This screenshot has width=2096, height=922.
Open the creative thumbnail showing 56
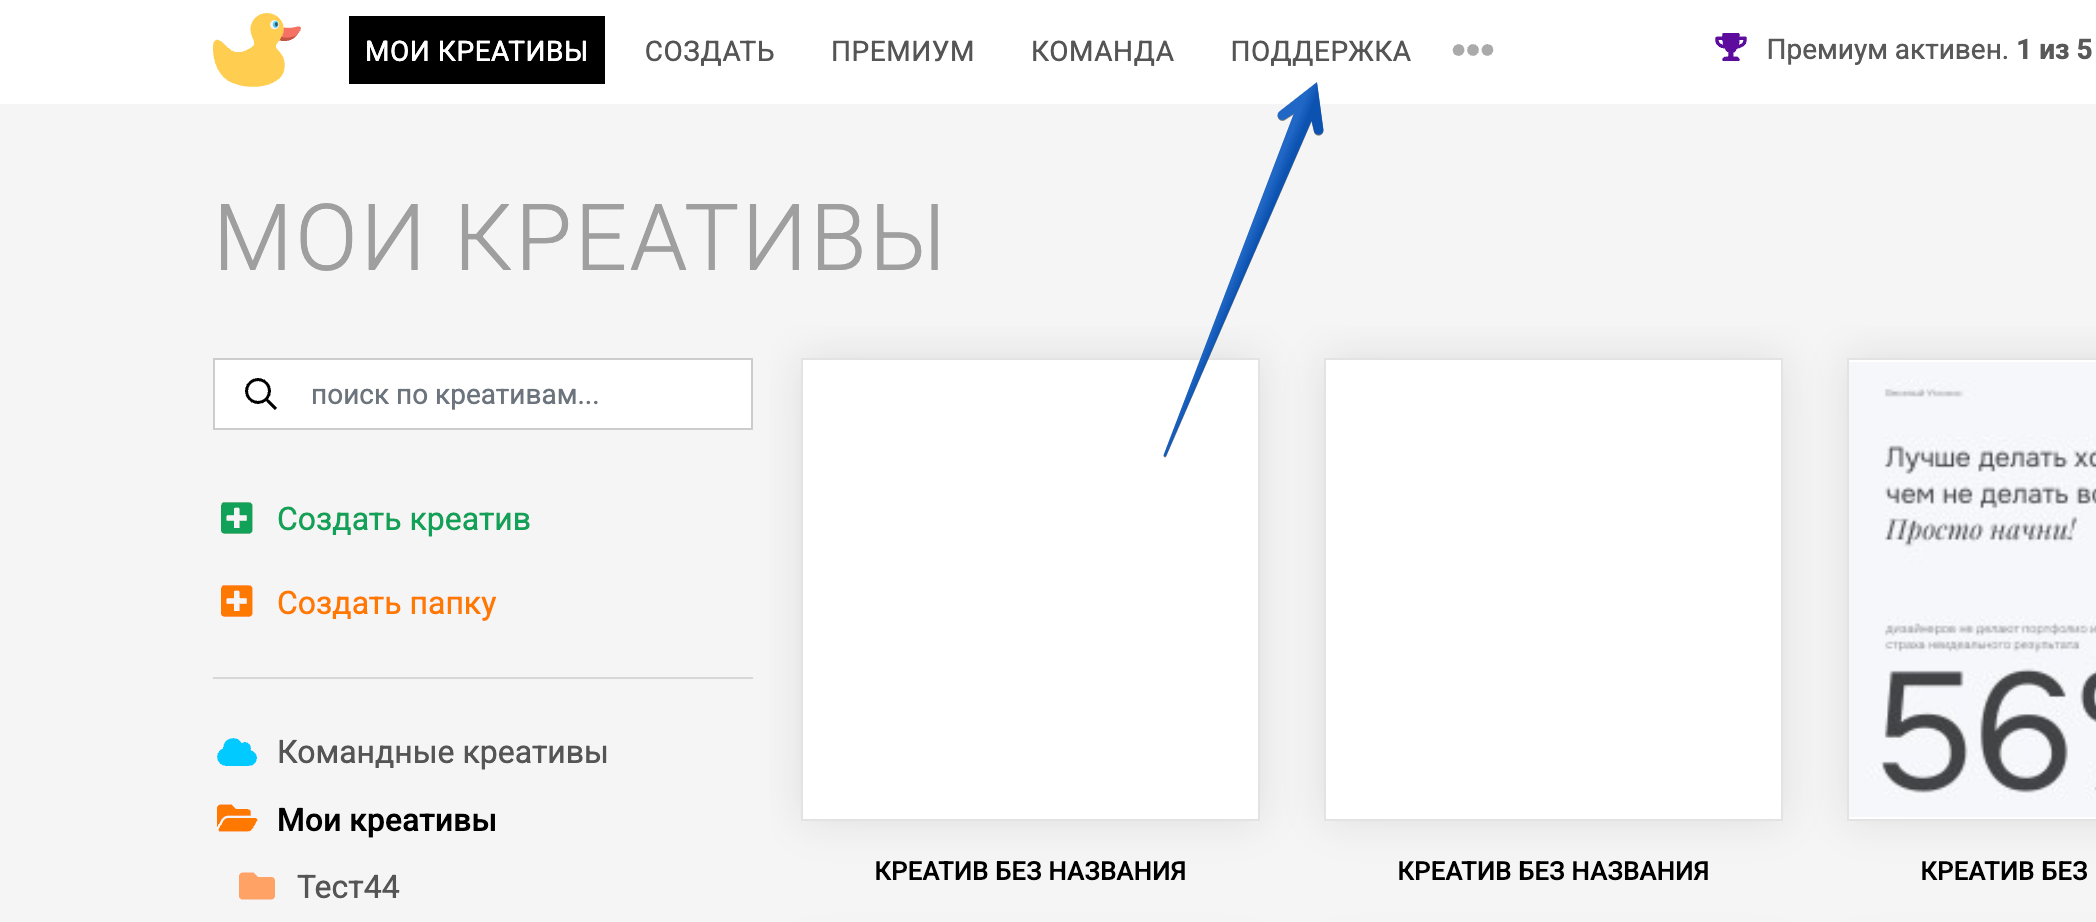1972,590
